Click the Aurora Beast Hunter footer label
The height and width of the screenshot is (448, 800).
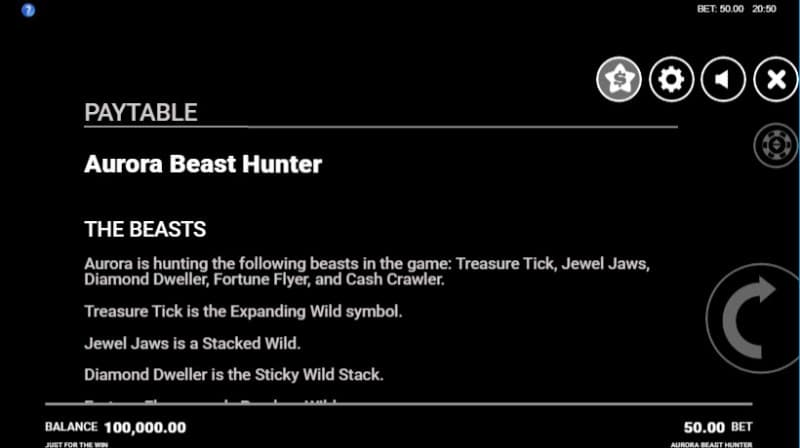pyautogui.click(x=738, y=443)
